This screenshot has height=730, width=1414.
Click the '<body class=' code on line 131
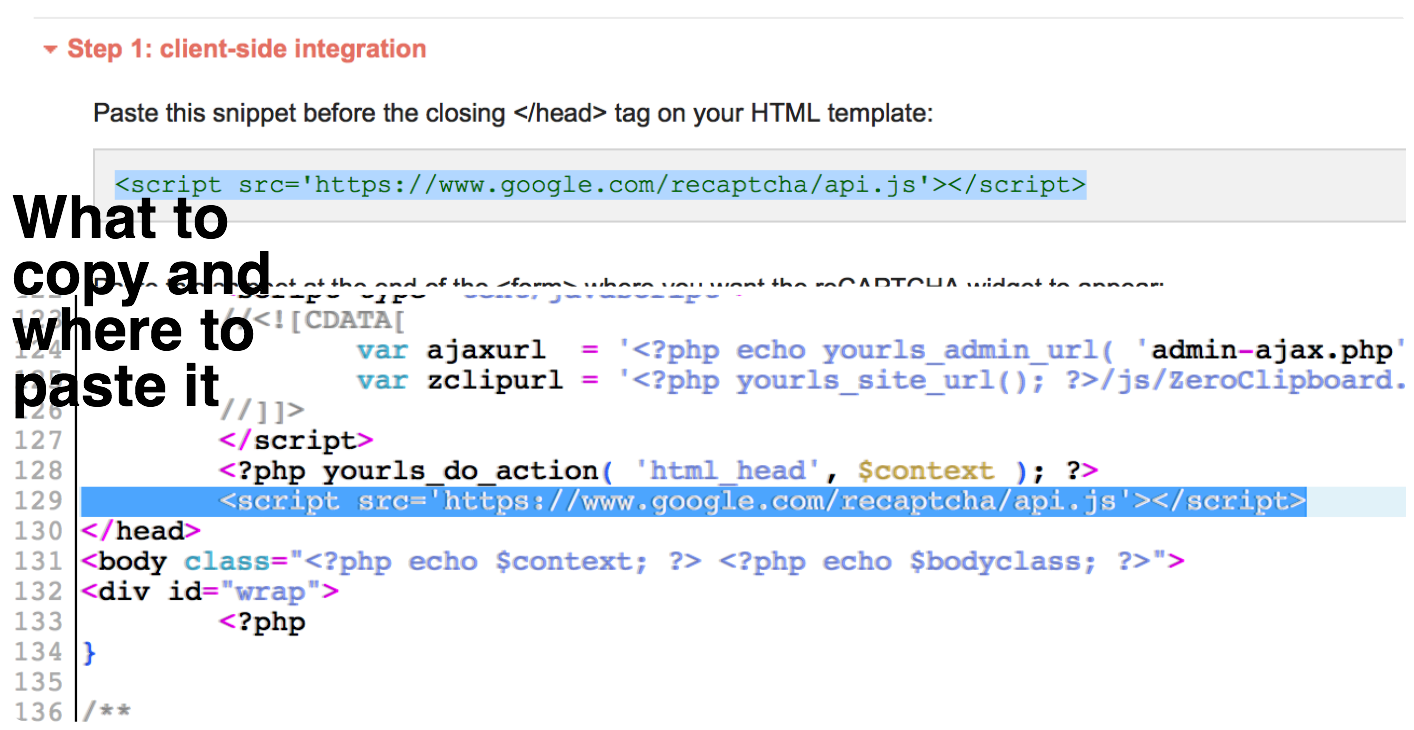(633, 561)
